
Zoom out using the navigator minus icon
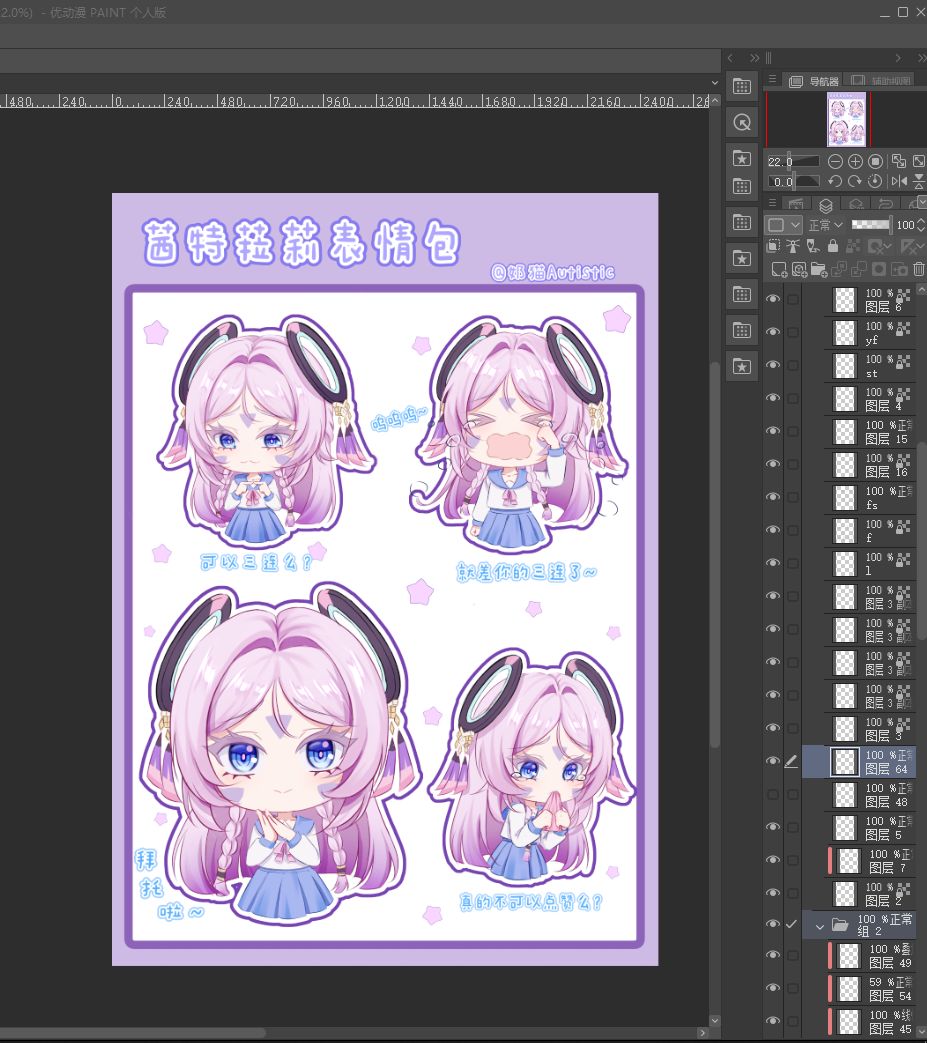(x=835, y=161)
